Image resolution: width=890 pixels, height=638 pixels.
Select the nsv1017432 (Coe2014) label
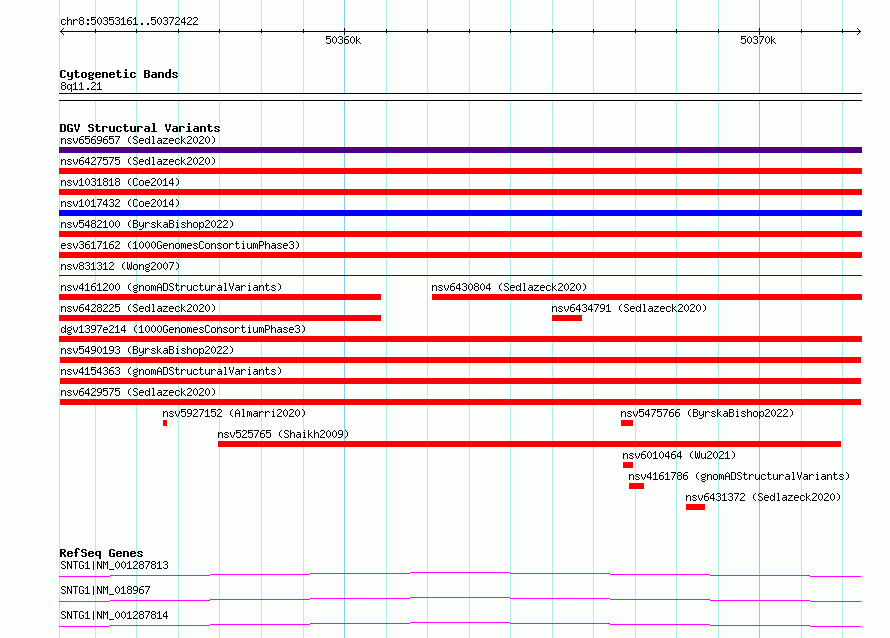click(x=120, y=203)
